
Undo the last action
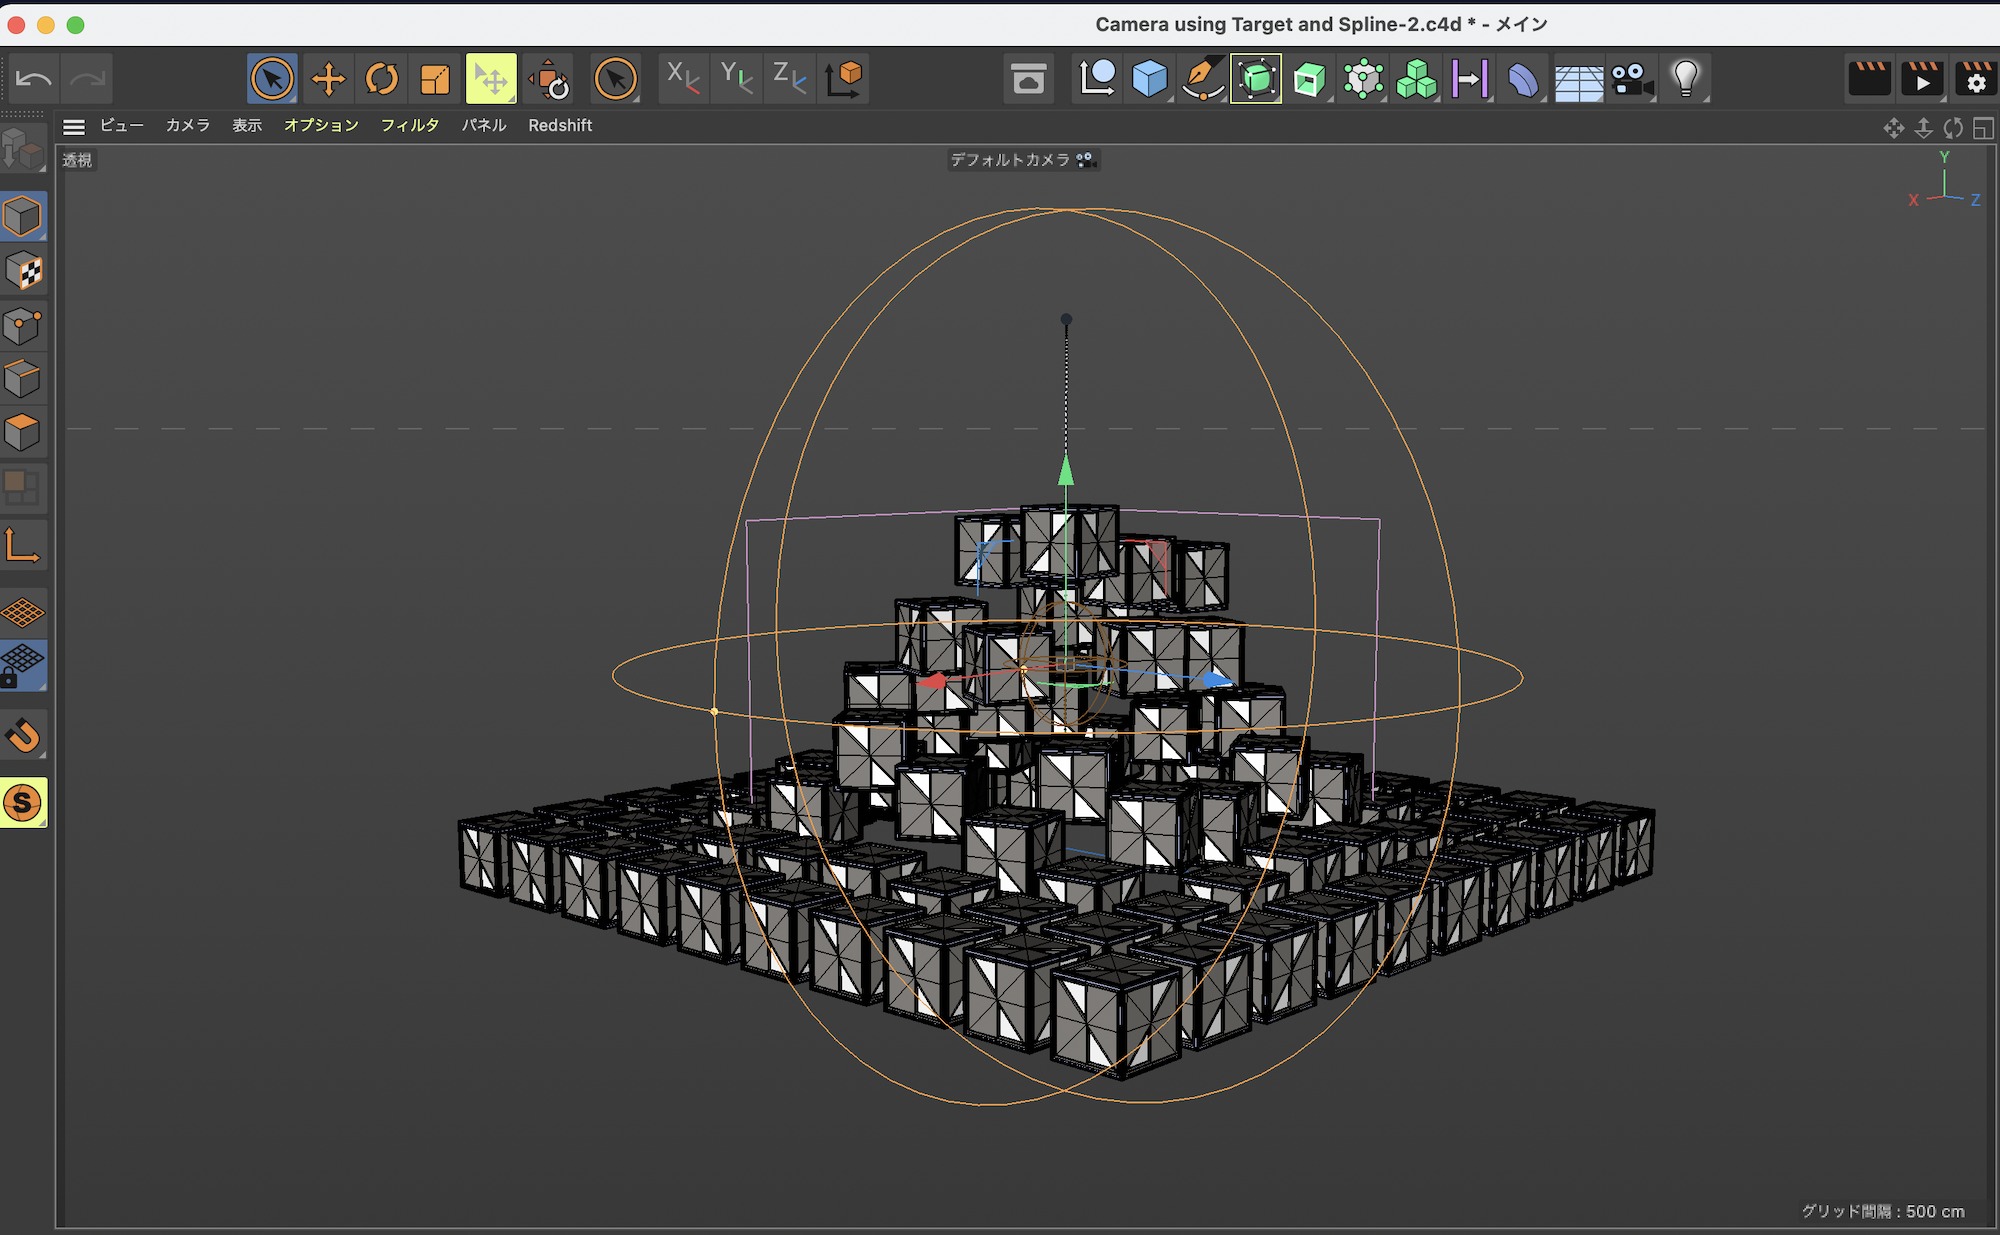(35, 78)
